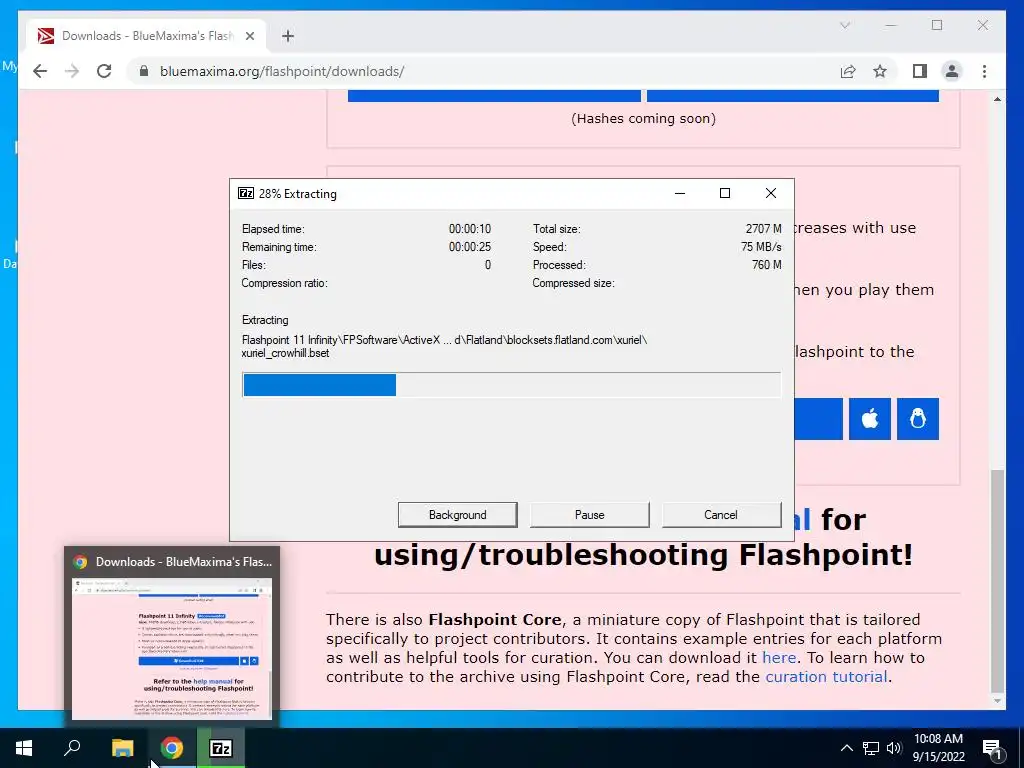Screen dimensions: 1024x768
Task: Open the Flashpoint Core 'here' link
Action: [x=779, y=658]
